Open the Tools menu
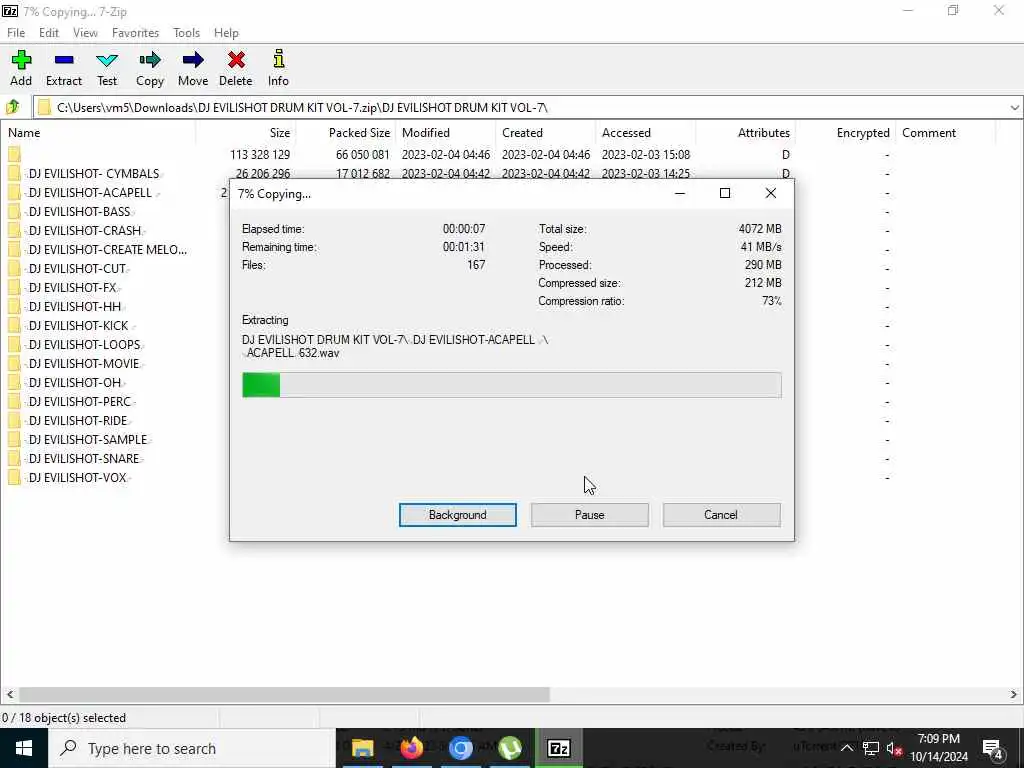This screenshot has height=768, width=1024. pos(186,33)
